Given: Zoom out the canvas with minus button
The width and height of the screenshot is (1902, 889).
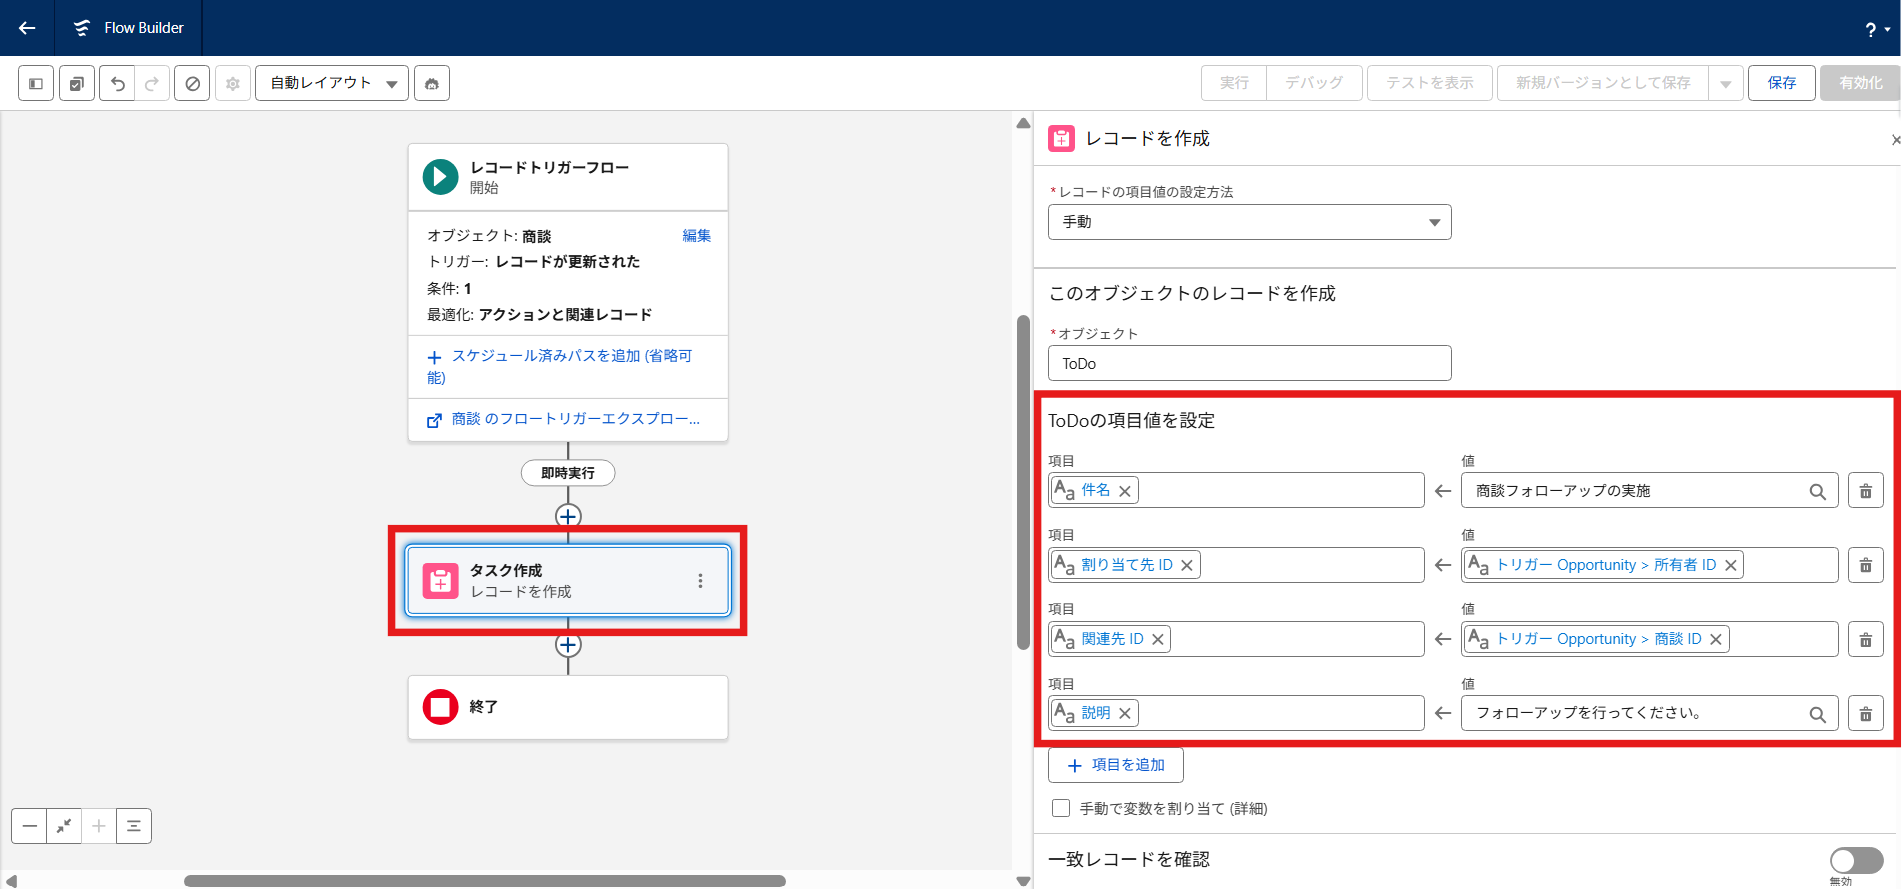Looking at the screenshot, I should 29,826.
